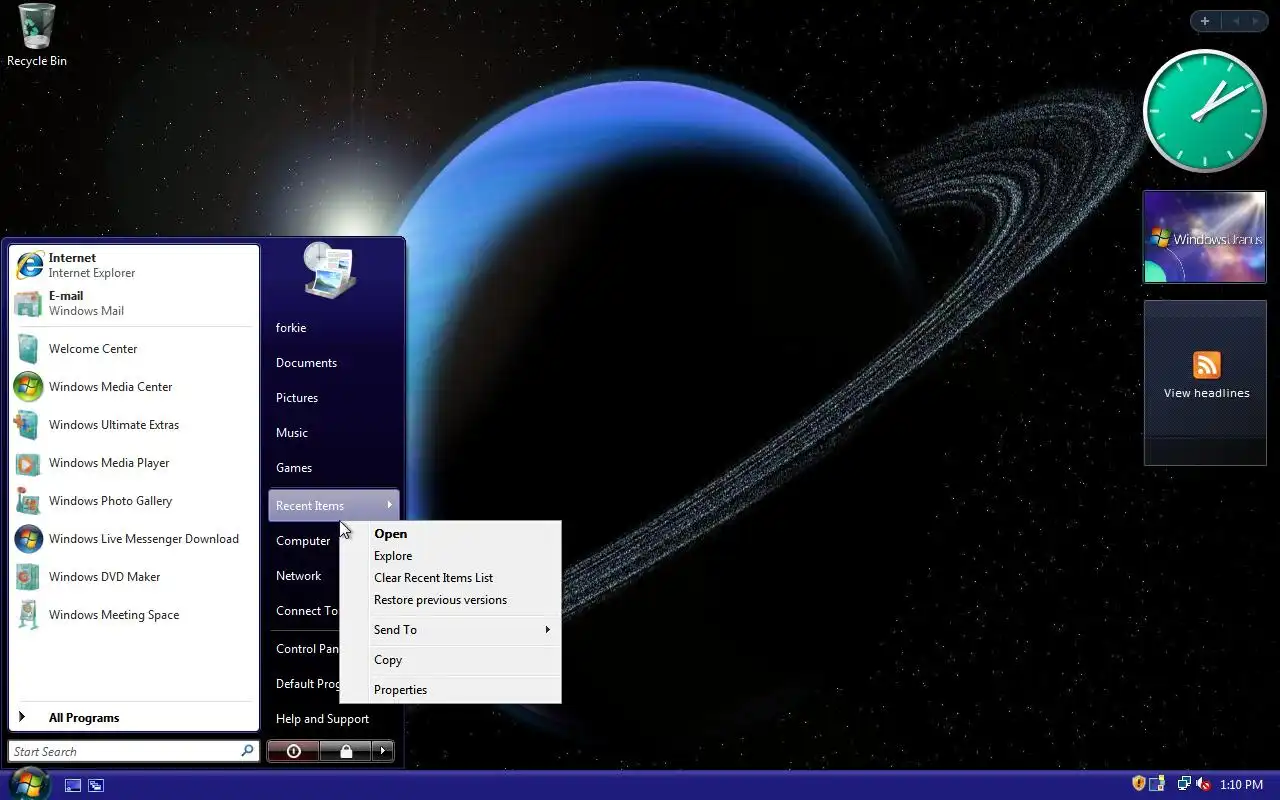Expand the All Programs list

point(134,718)
